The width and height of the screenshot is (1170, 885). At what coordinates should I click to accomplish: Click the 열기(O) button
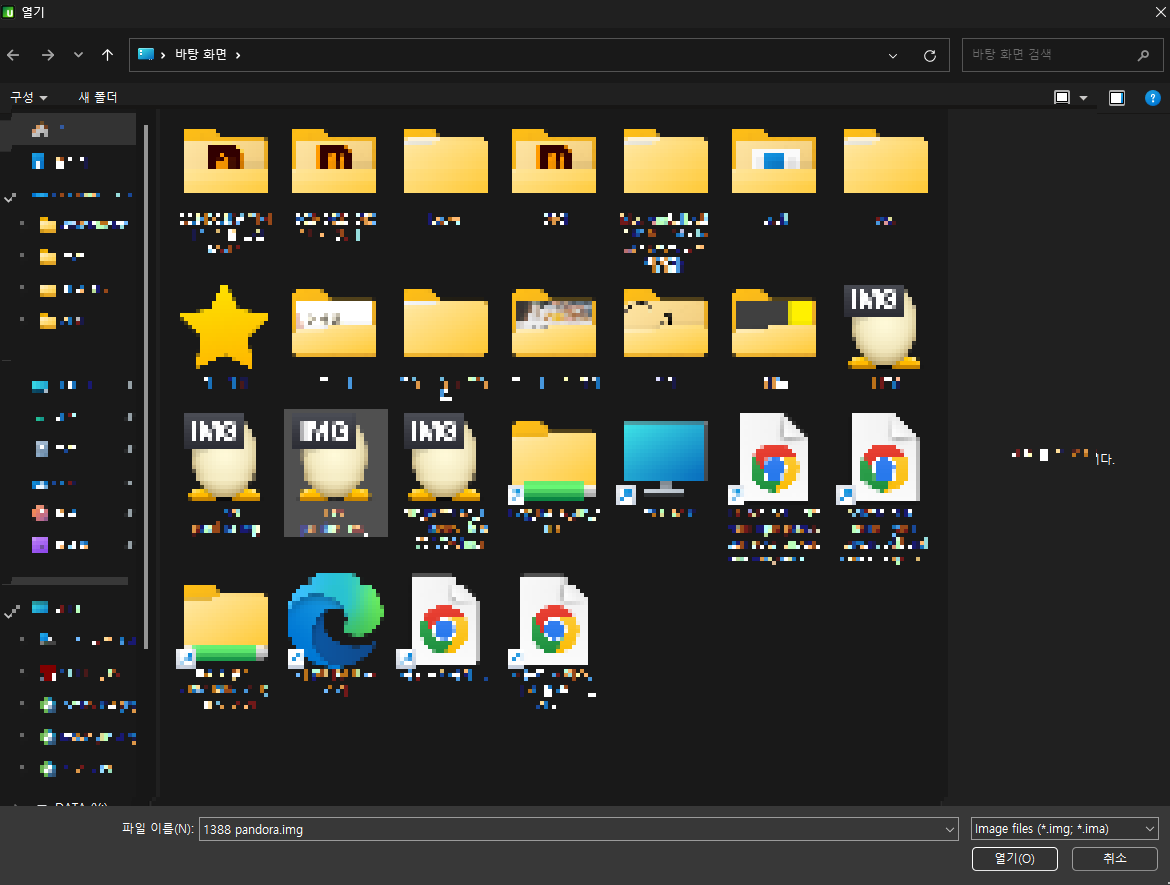tap(1015, 859)
